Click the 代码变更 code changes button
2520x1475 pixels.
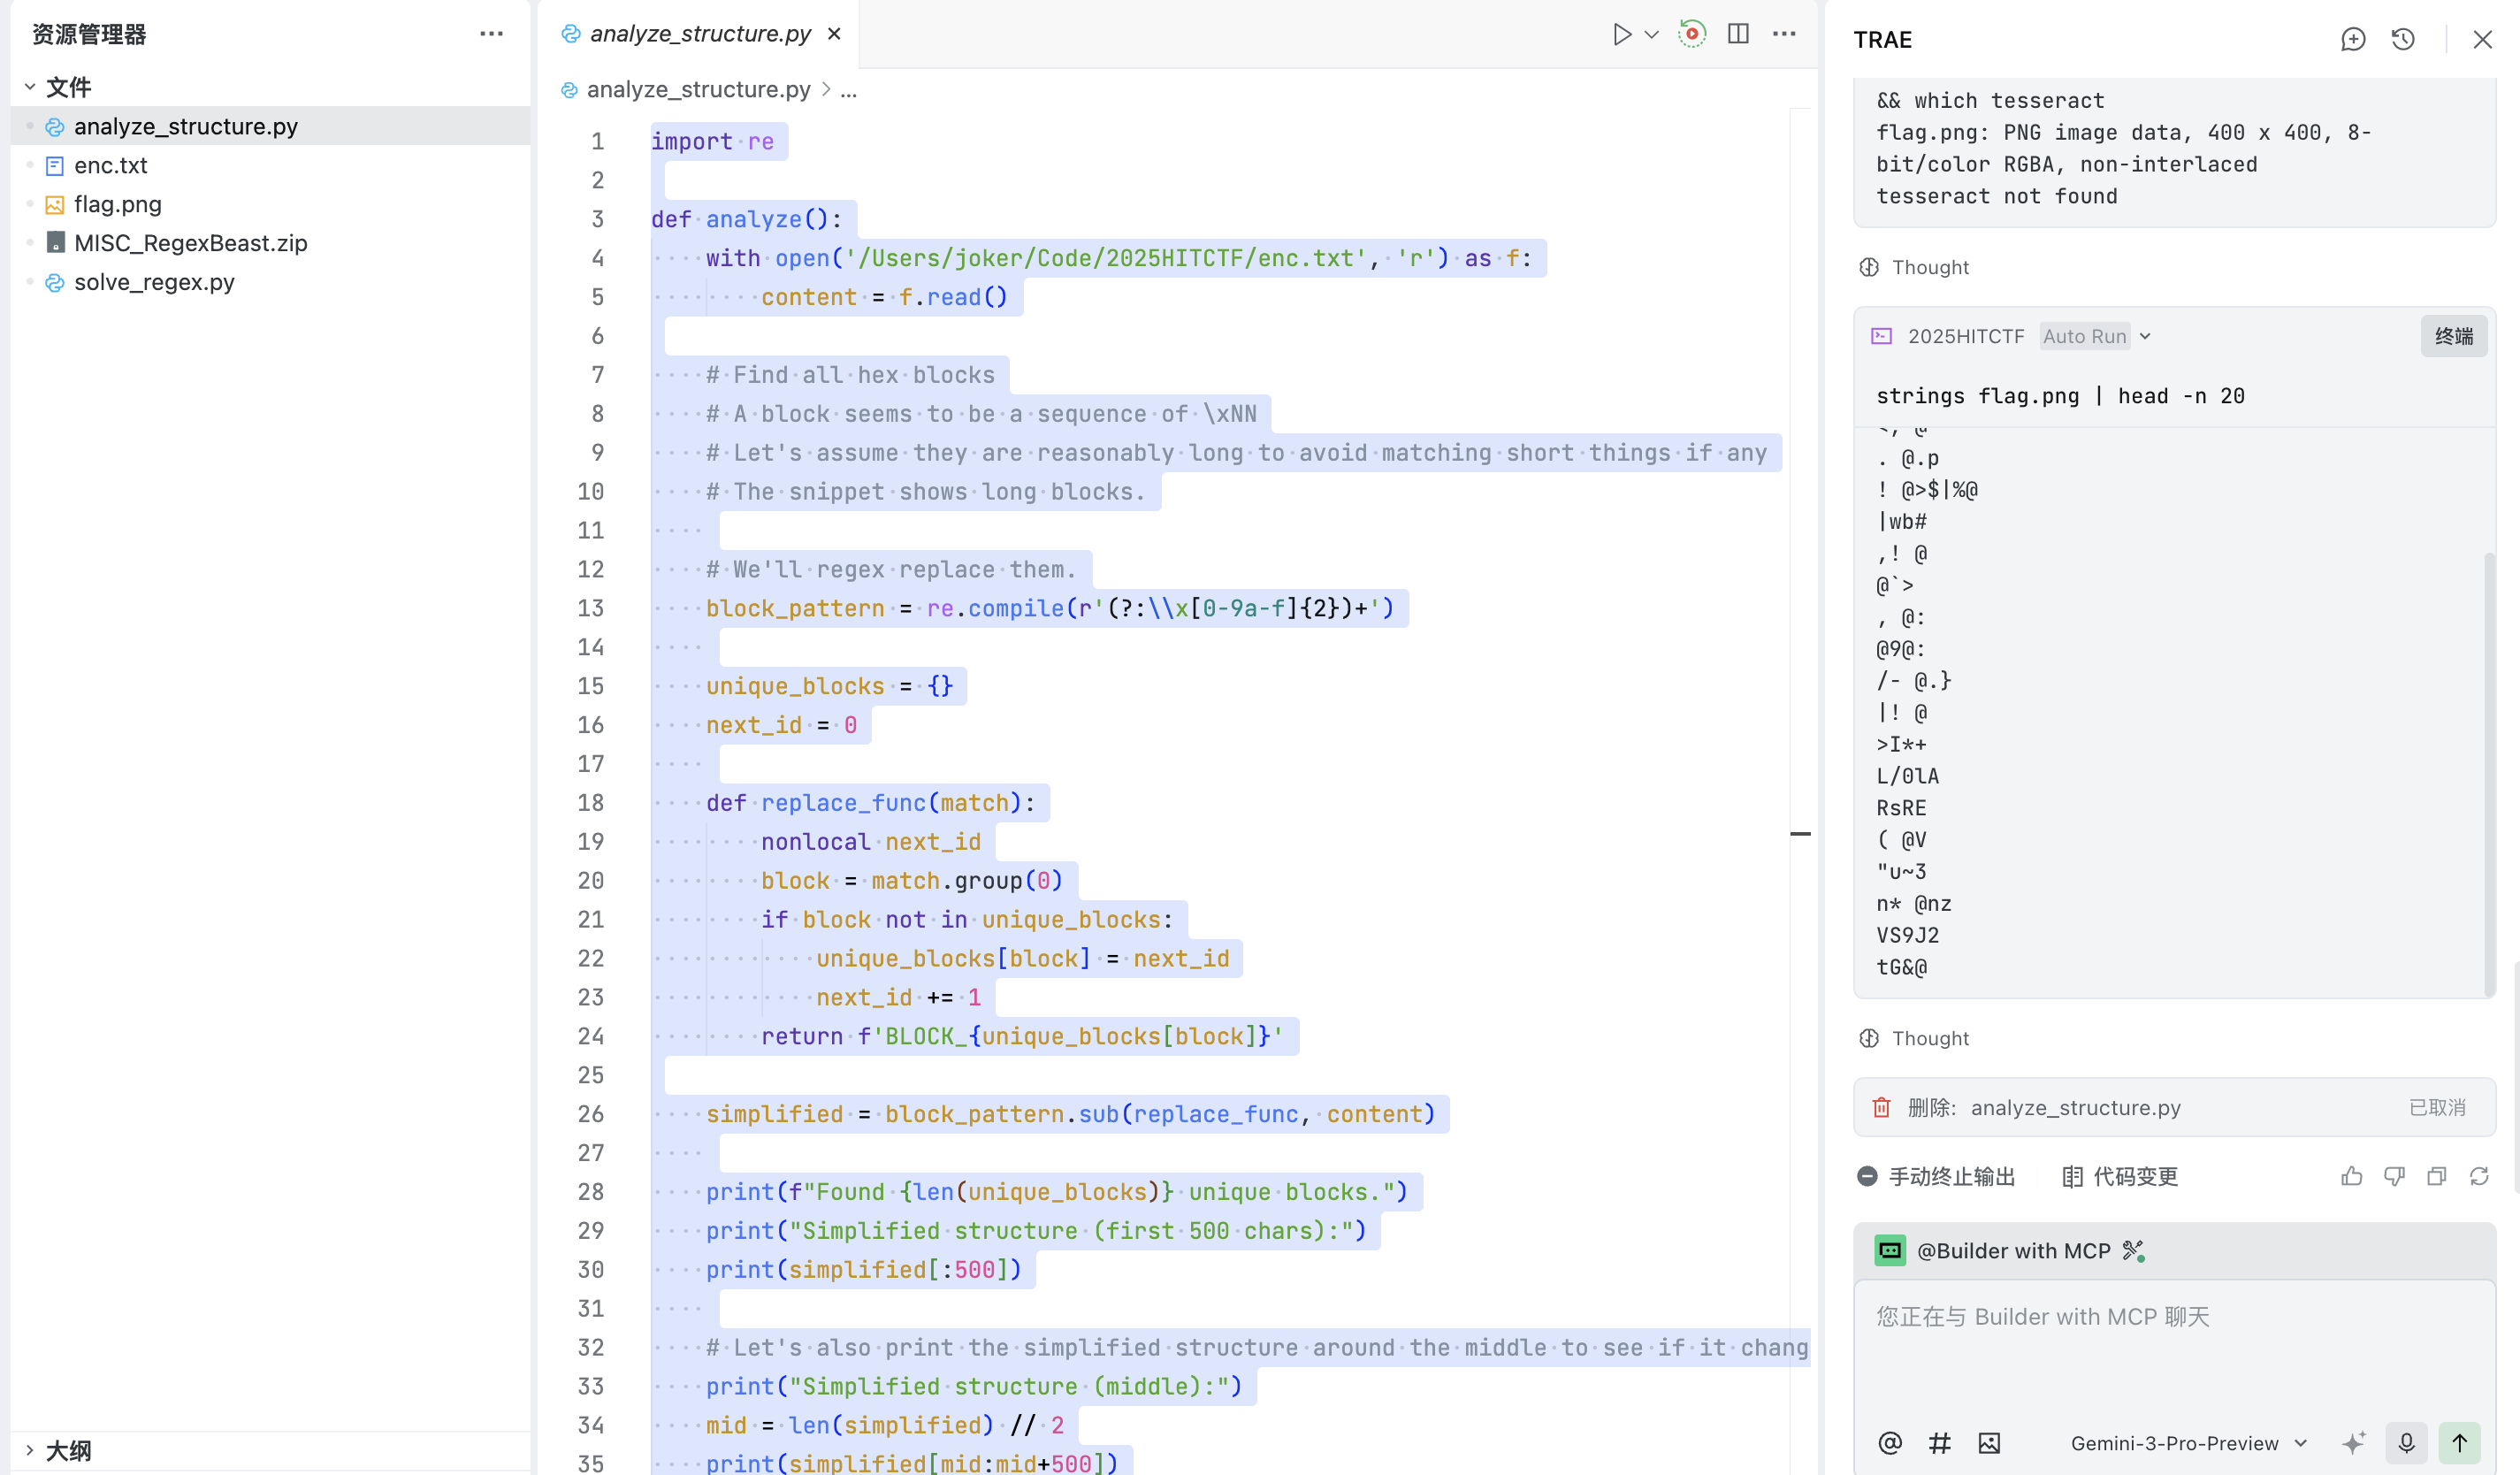2120,1176
